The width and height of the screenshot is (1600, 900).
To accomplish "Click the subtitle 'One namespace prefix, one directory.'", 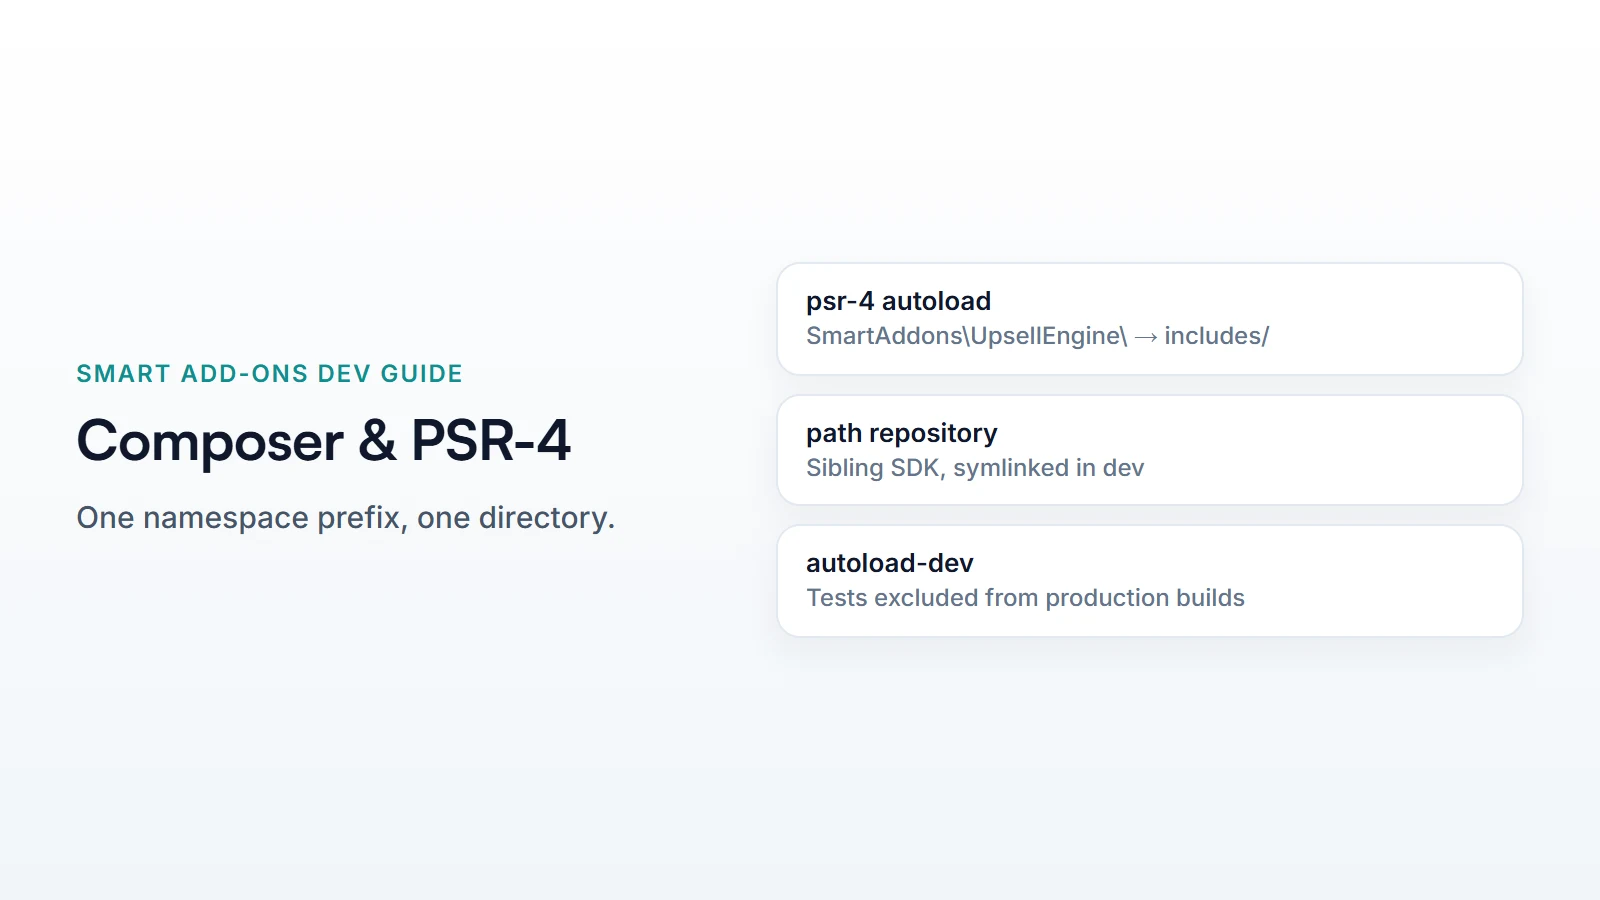I will [346, 518].
